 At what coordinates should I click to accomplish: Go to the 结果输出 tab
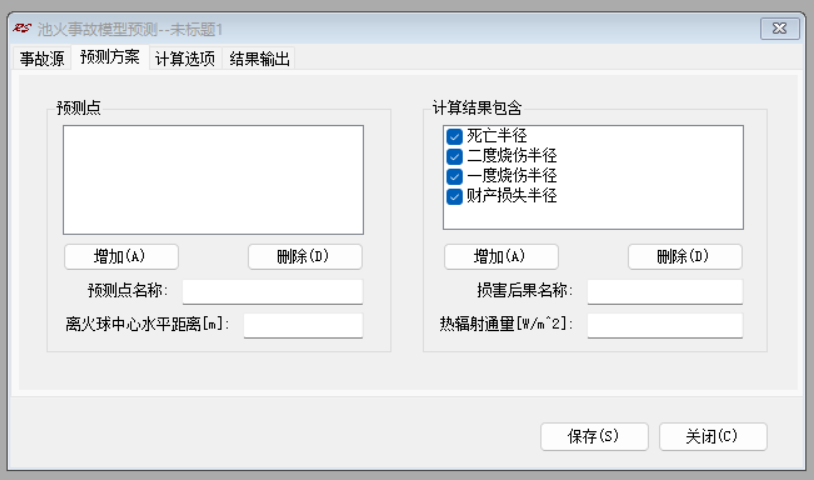(x=260, y=58)
